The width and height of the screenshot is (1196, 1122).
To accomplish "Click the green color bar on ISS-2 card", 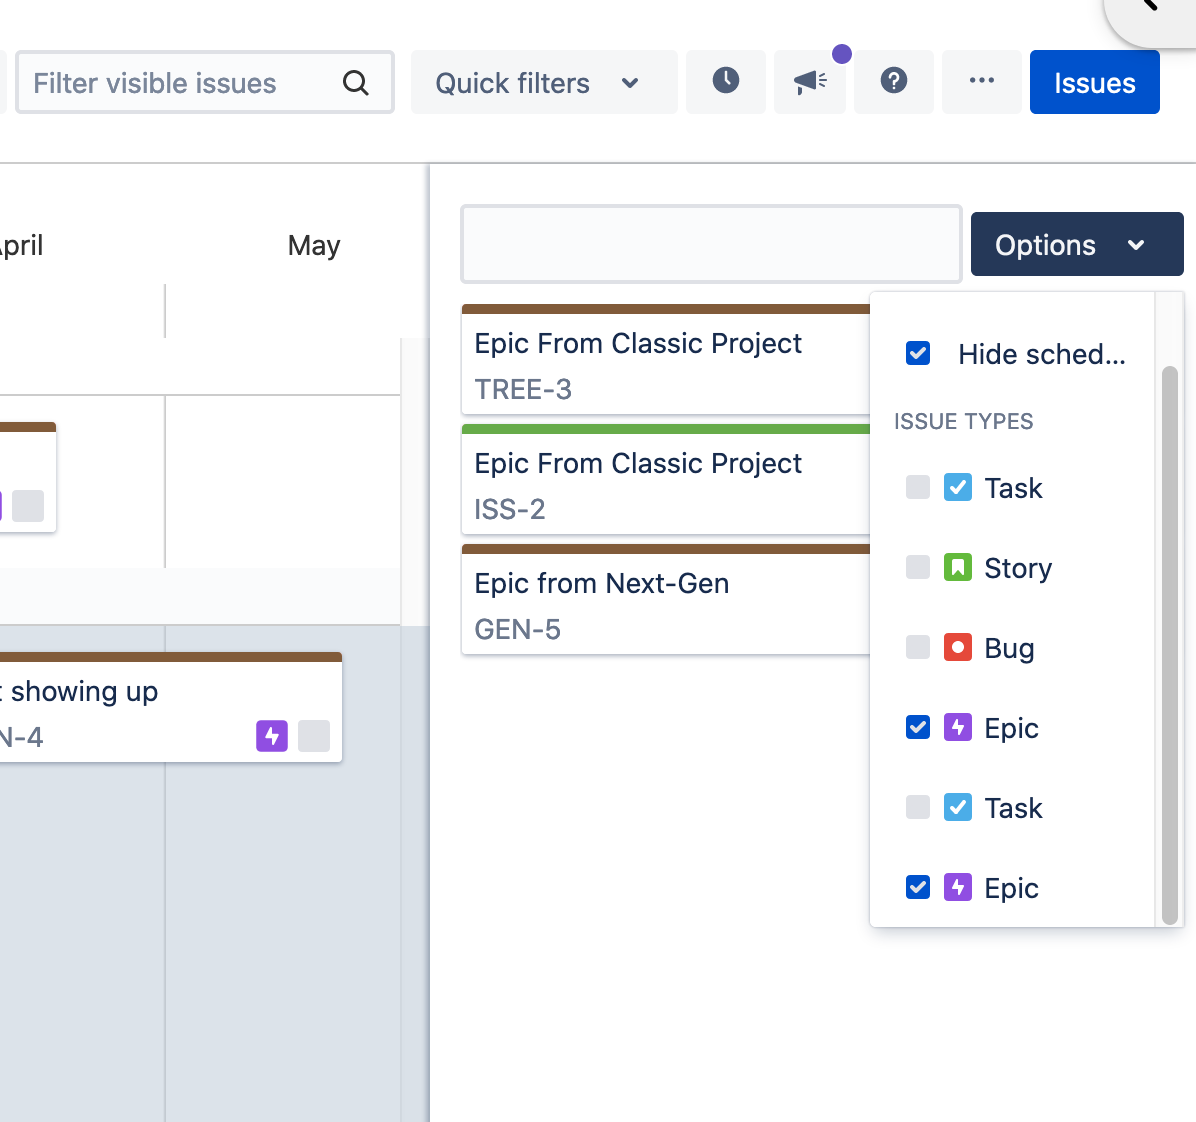I will (665, 429).
